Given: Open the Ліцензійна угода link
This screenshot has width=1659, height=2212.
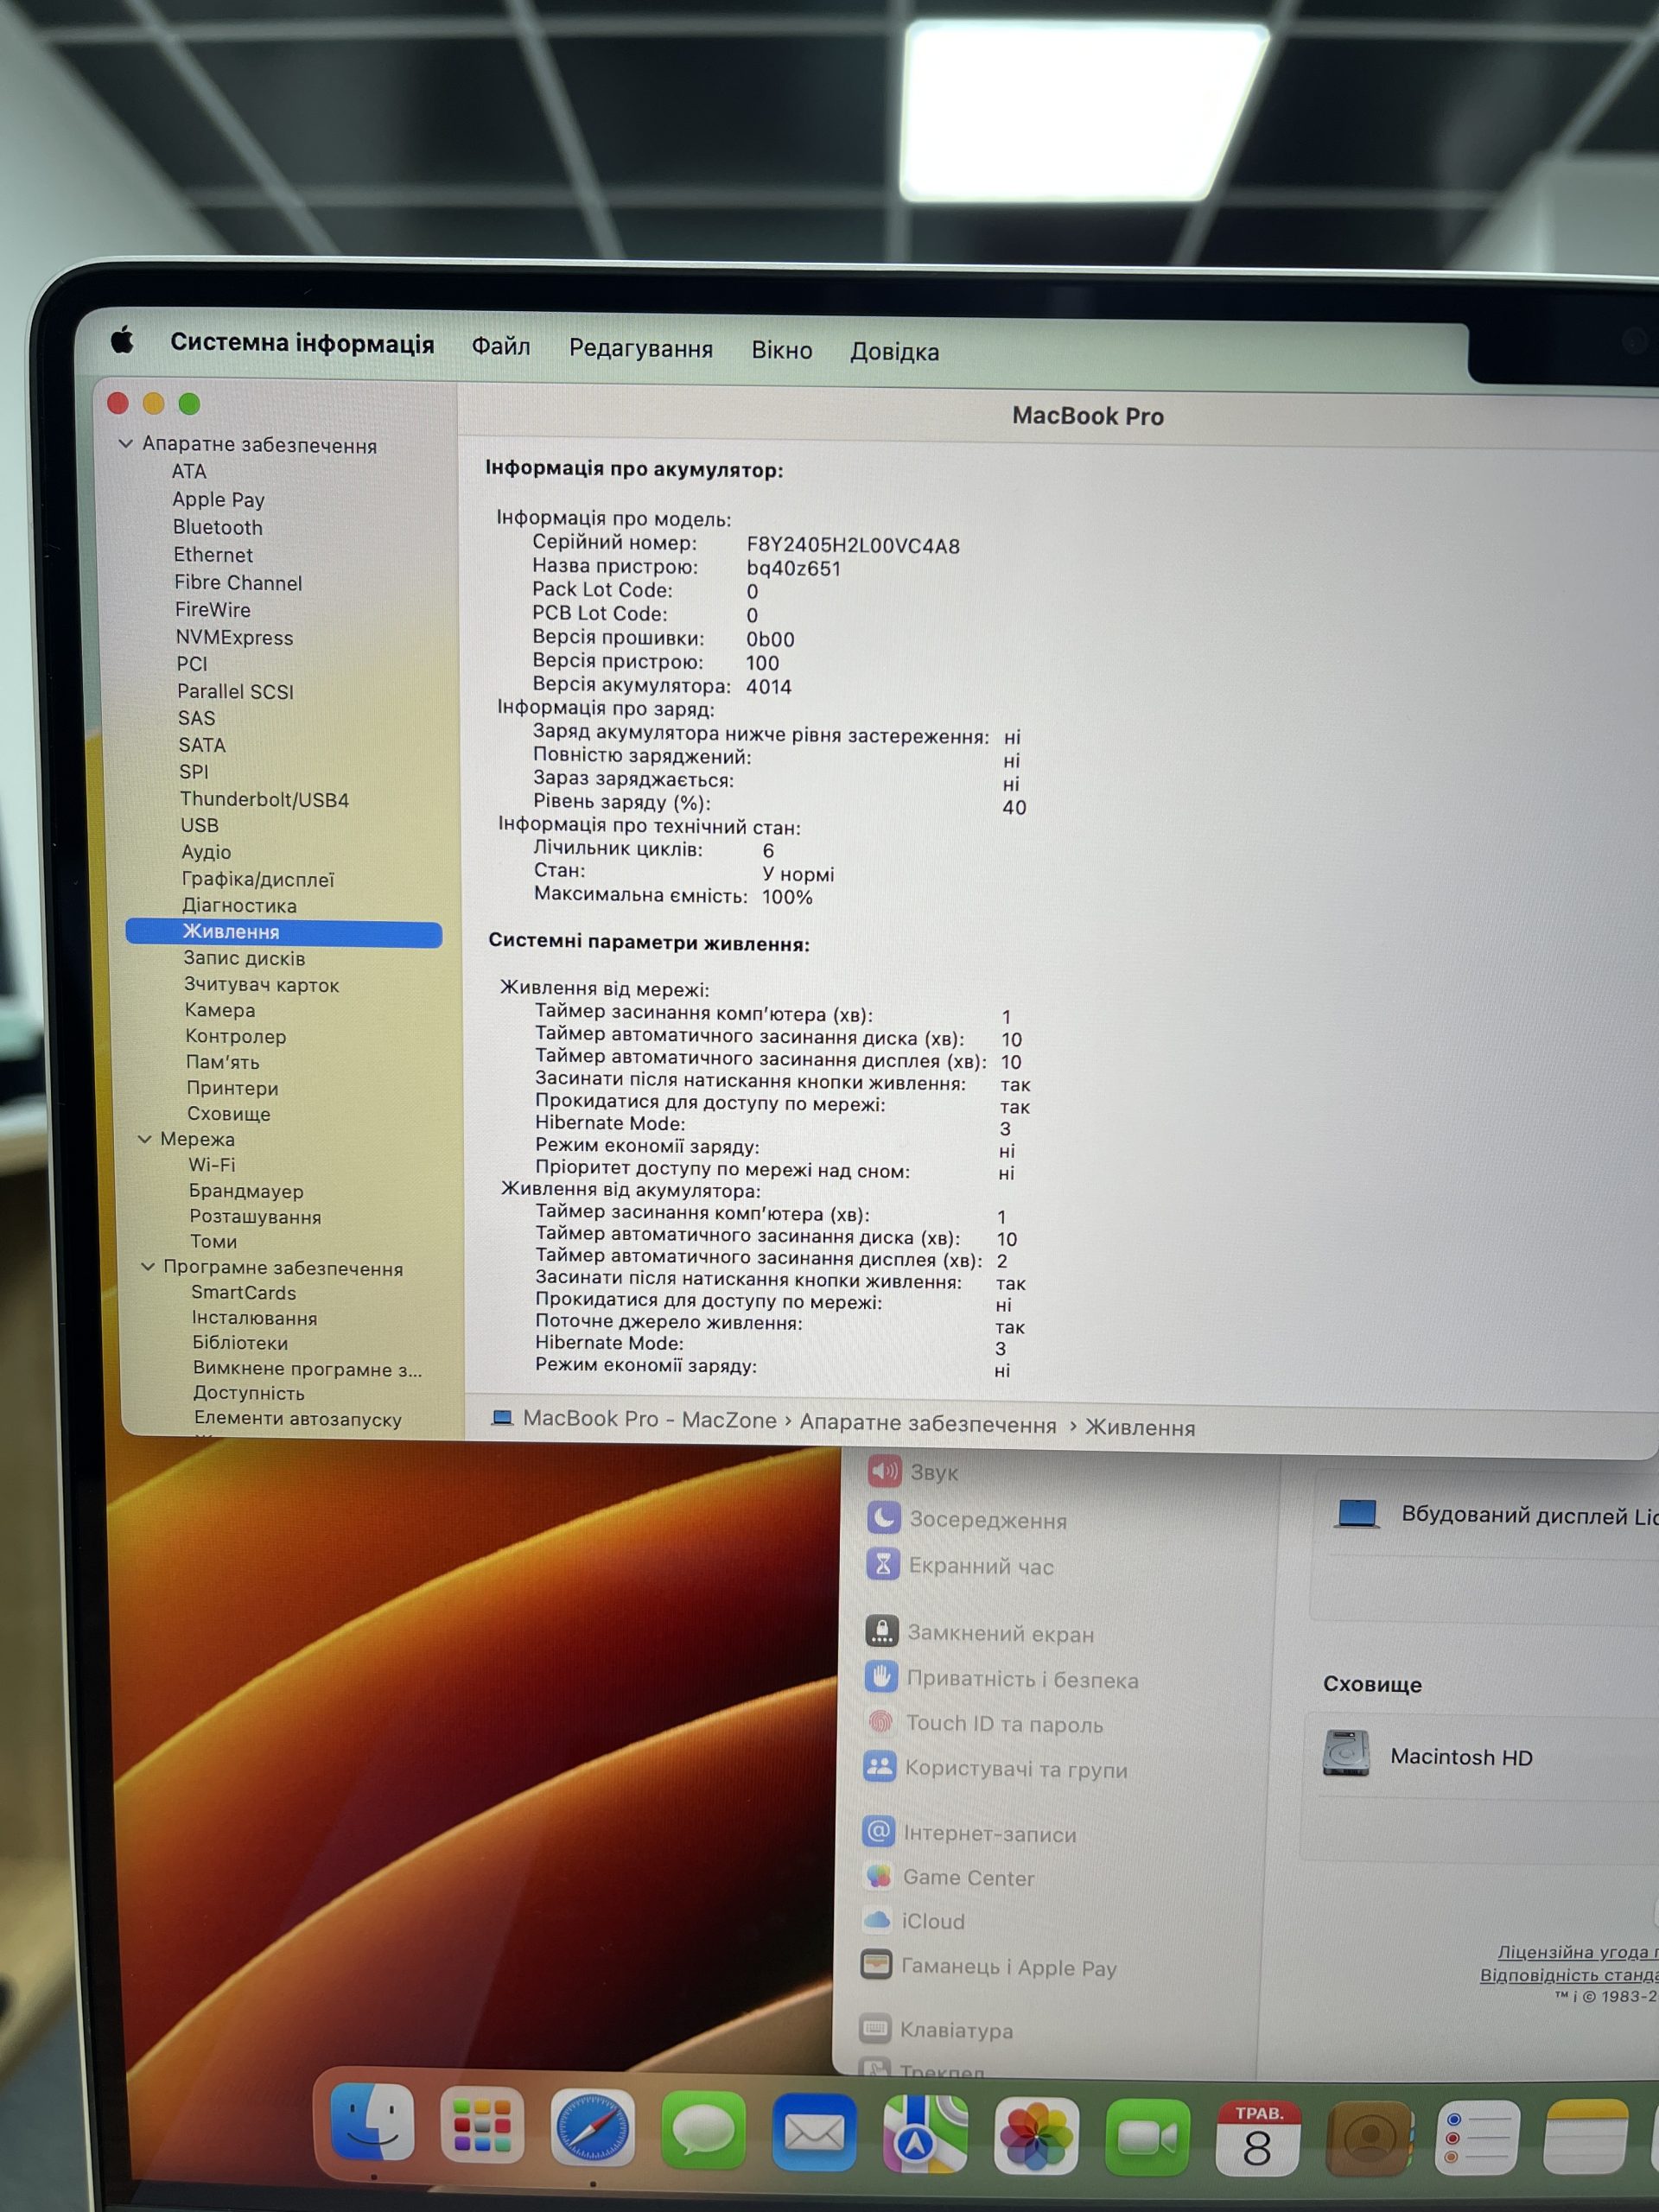Looking at the screenshot, I should [1577, 1951].
